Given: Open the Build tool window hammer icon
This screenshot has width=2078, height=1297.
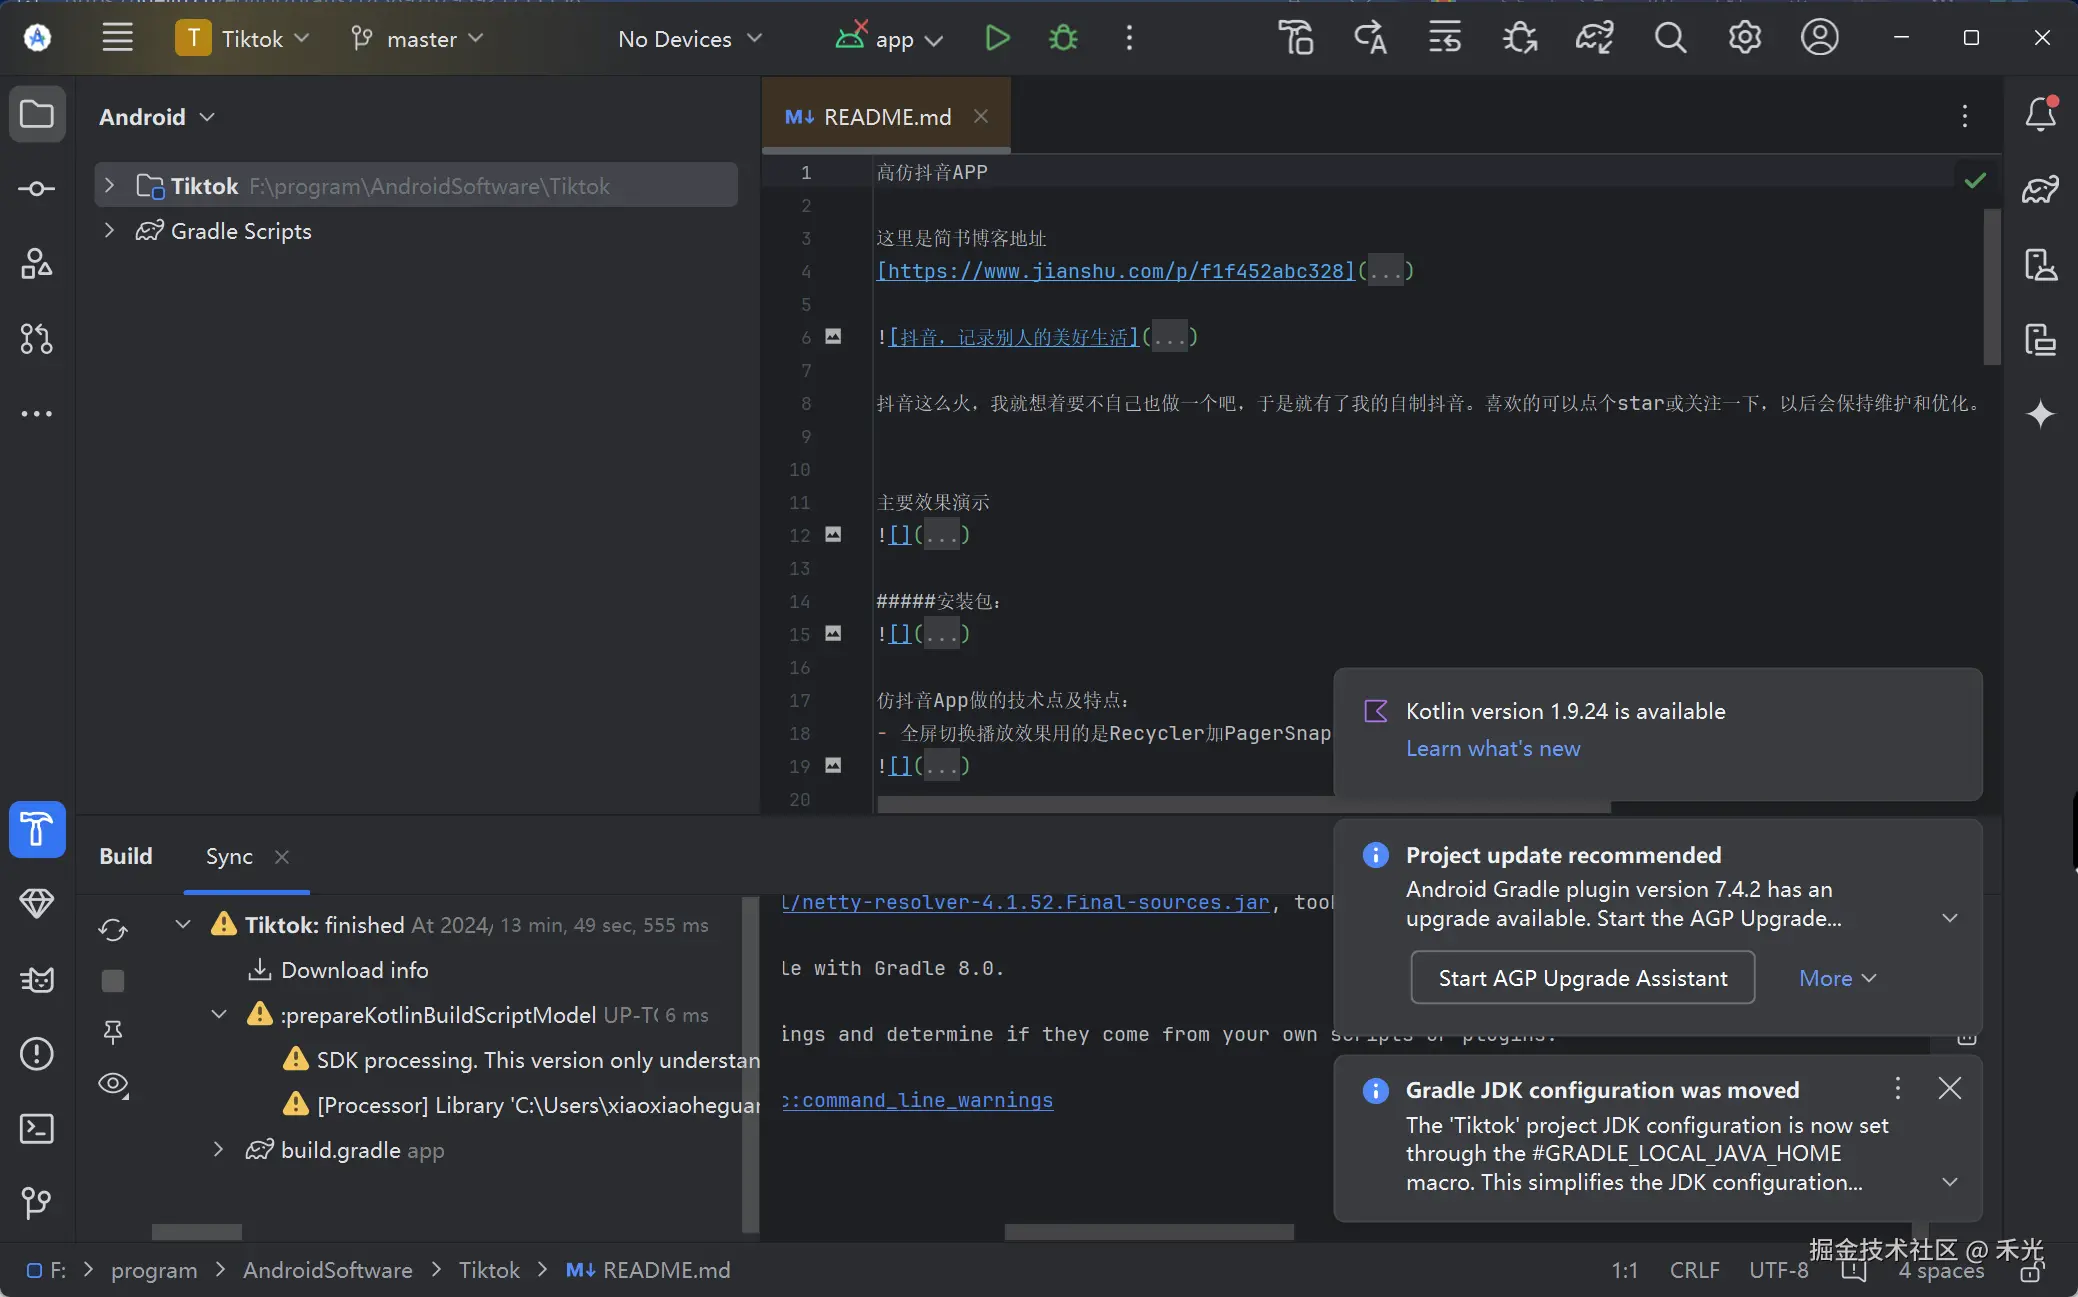Looking at the screenshot, I should point(37,829).
